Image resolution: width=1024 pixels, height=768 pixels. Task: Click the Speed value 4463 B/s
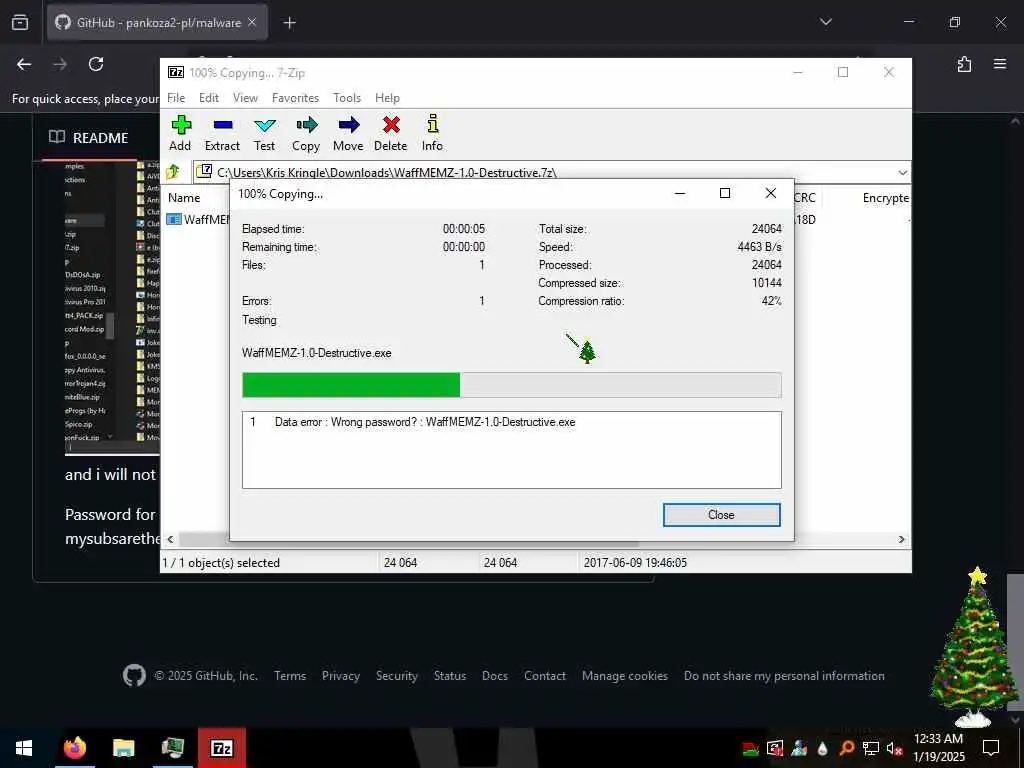pyautogui.click(x=760, y=247)
